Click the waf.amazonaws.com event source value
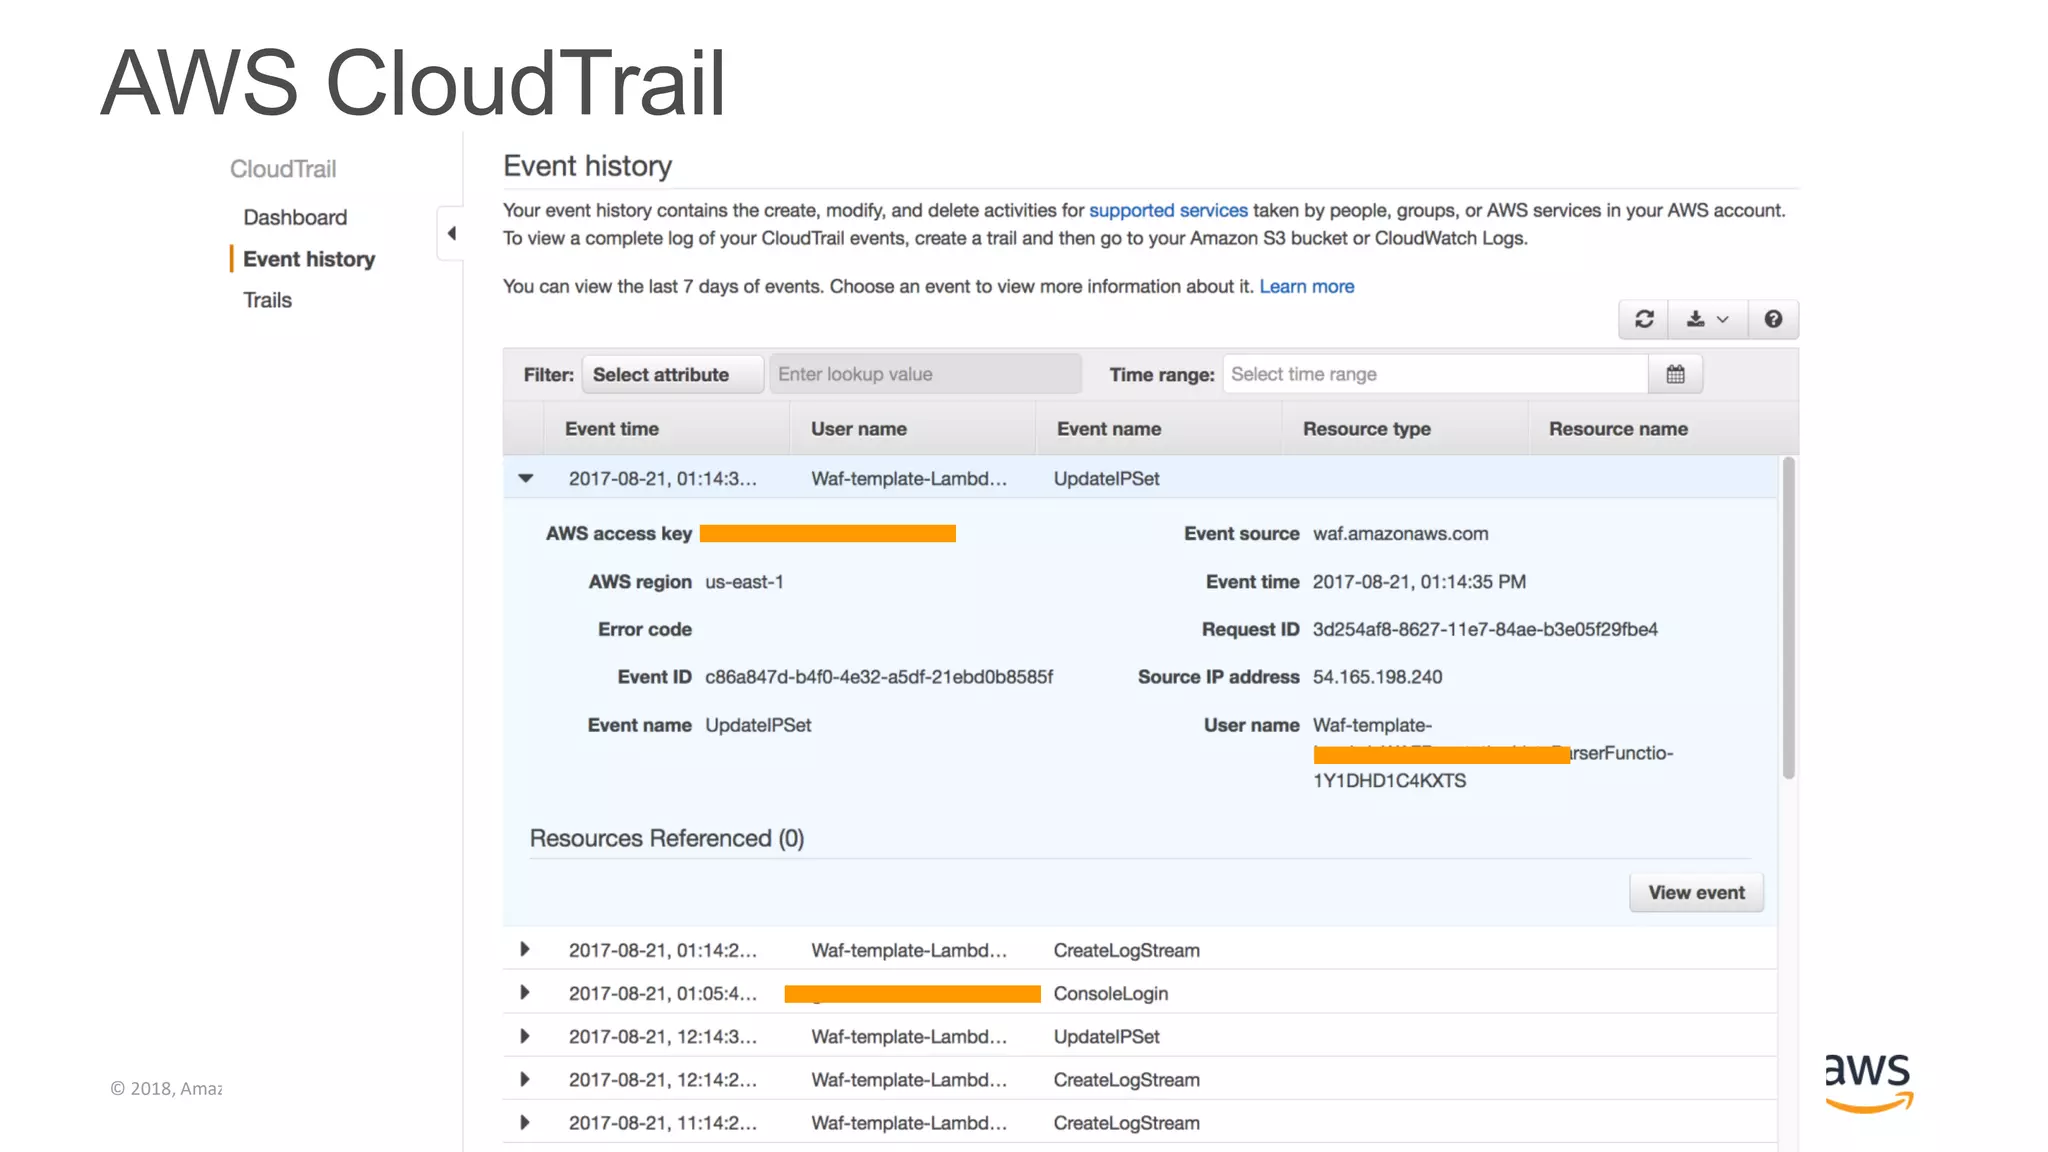Screen dimensions: 2048x1152 click(1400, 534)
